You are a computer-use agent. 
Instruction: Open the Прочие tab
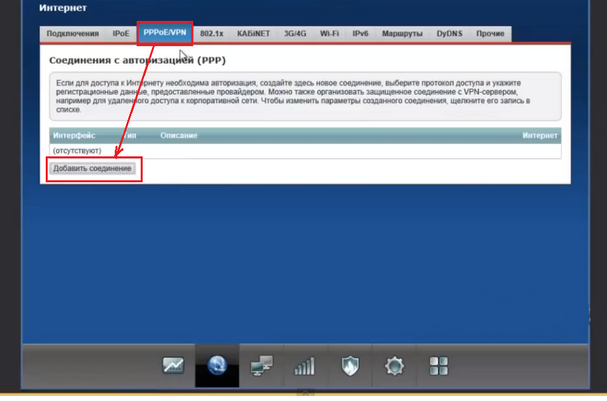(x=490, y=34)
